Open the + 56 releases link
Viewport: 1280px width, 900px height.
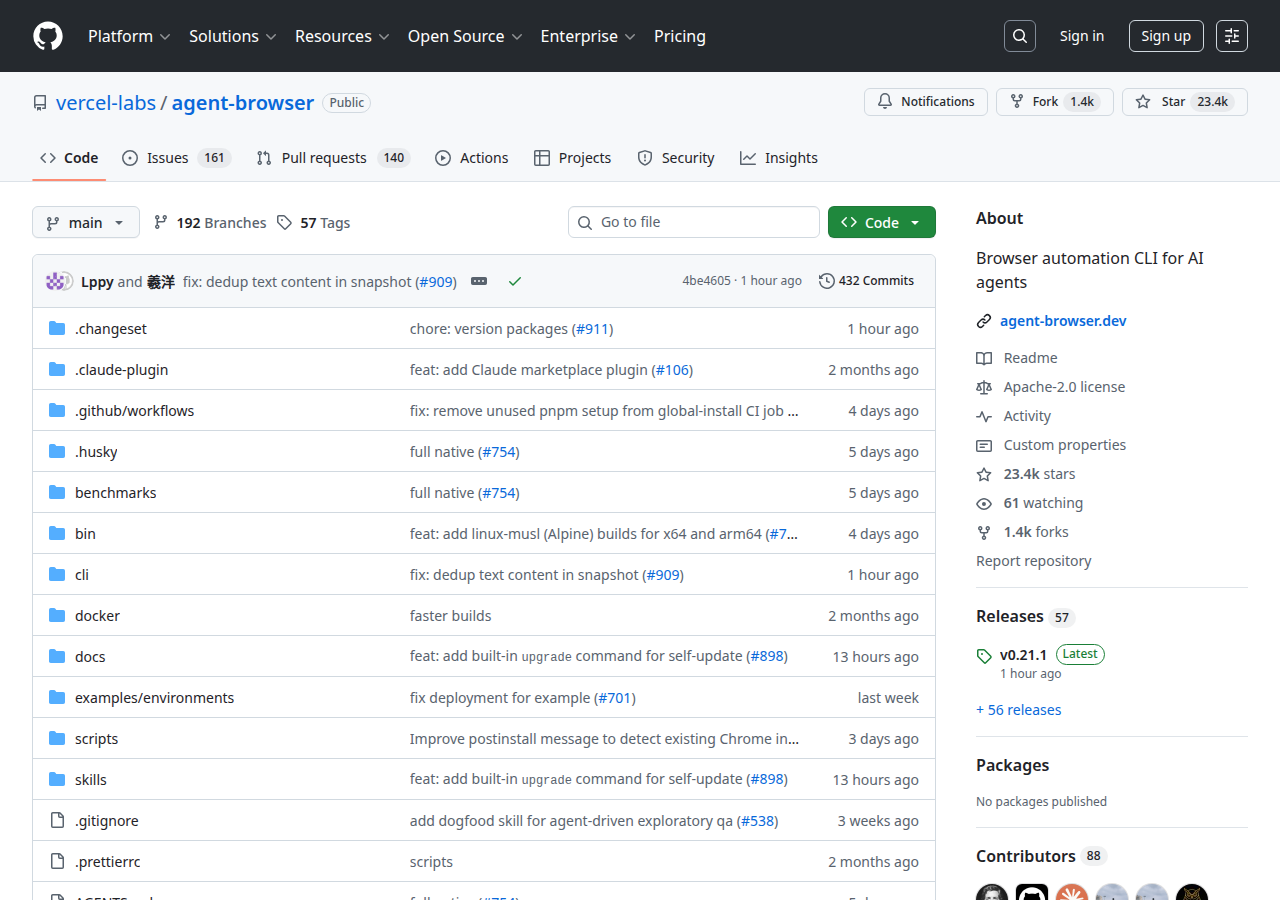1018,709
